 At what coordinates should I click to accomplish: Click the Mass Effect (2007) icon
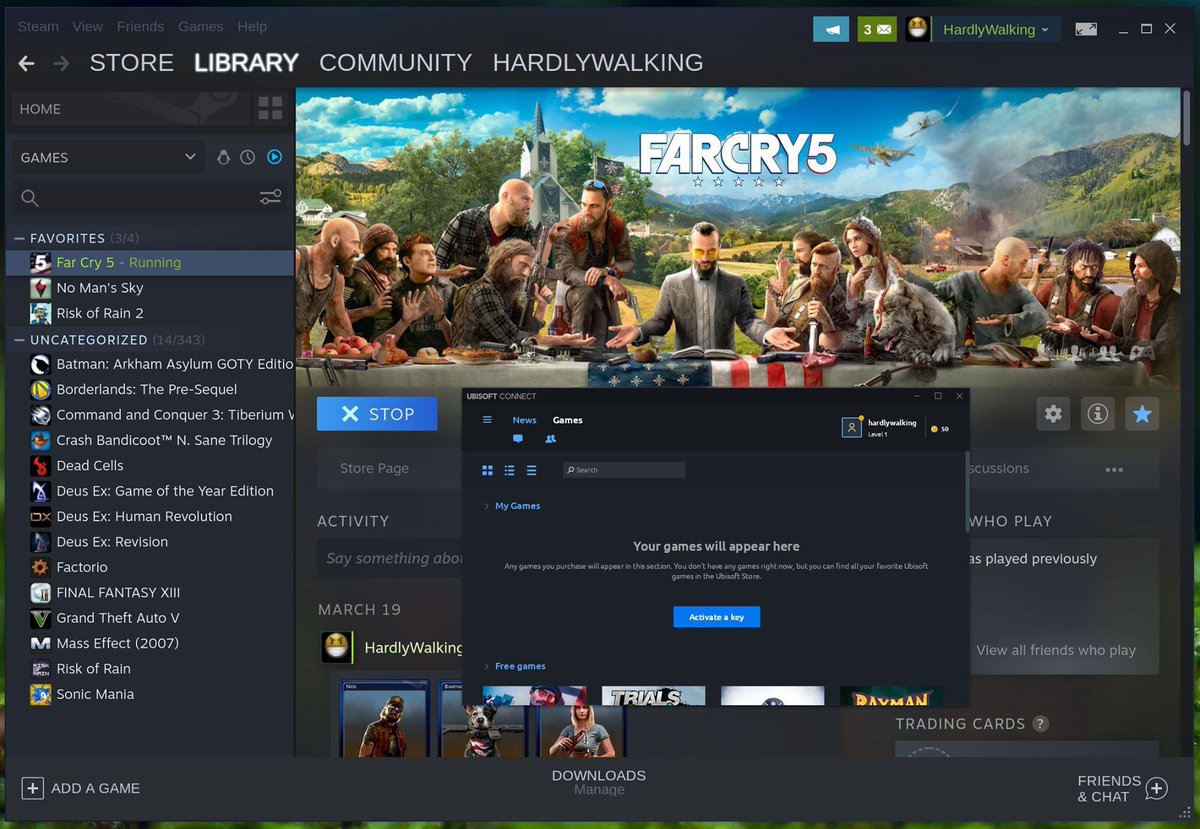click(x=40, y=643)
